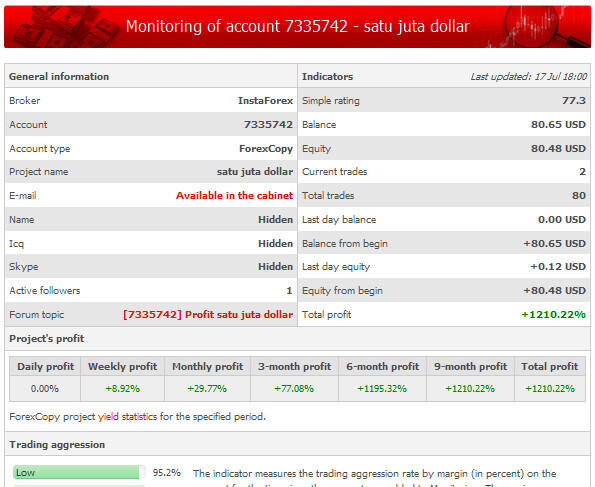Click the '6-month profit' column header
The height and width of the screenshot is (487, 595).
382,366
